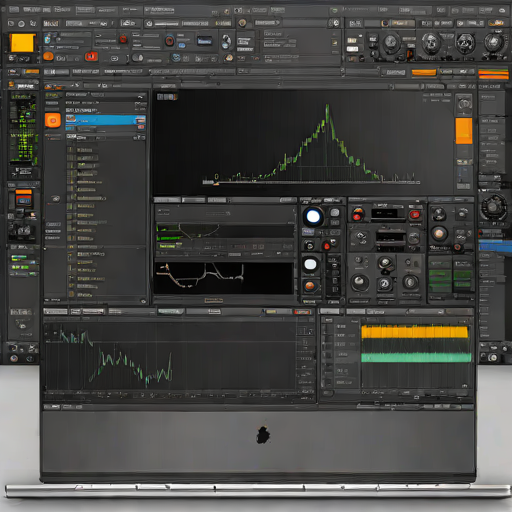Click the tallest peak in the spectrum display
Image resolution: width=512 pixels, height=512 pixels.
coord(327,107)
